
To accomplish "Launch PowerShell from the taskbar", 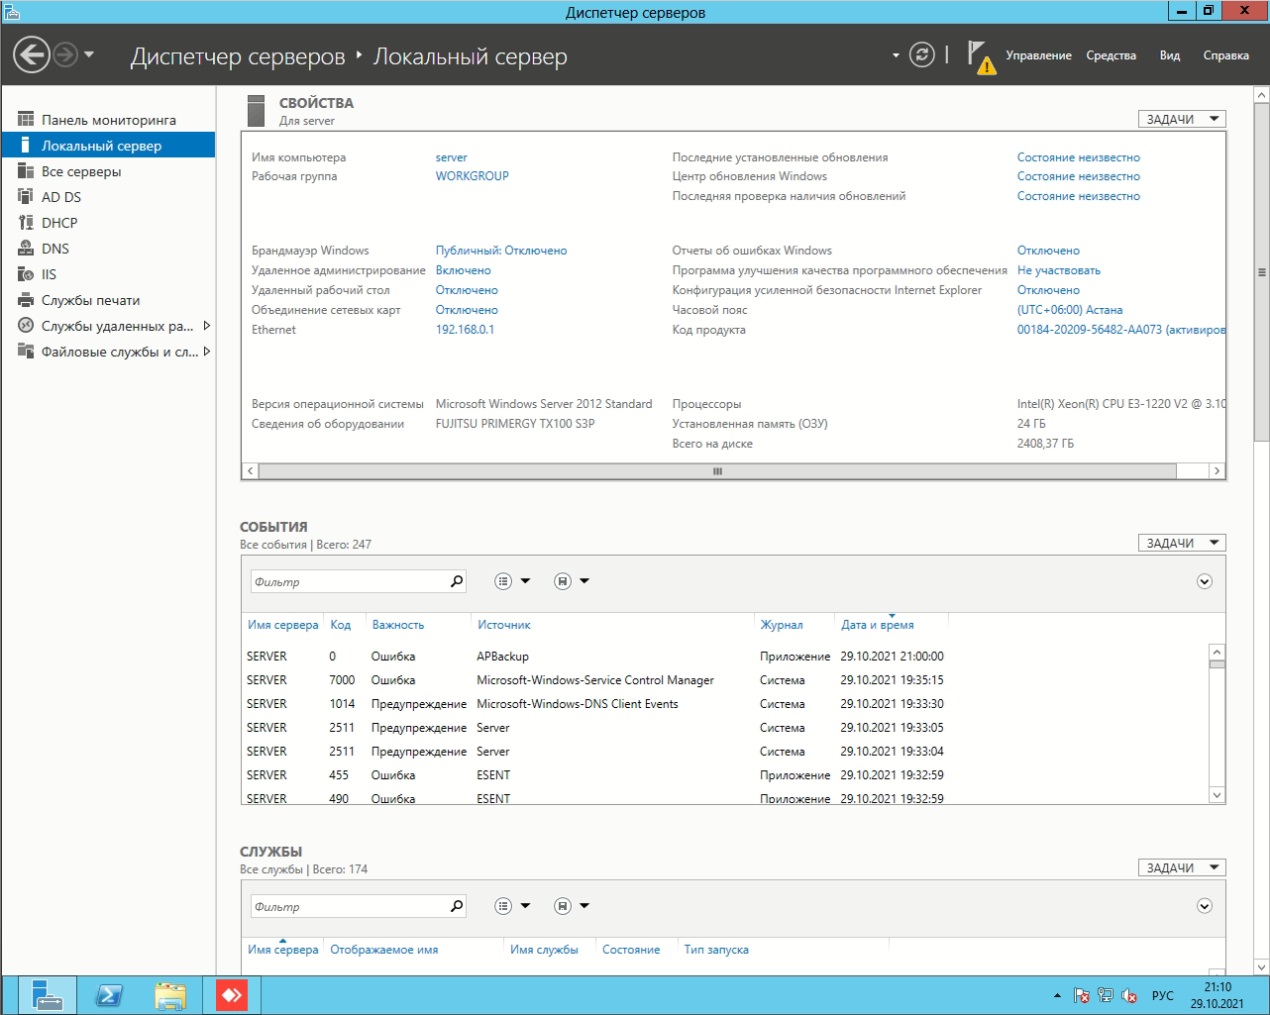I will [x=108, y=995].
